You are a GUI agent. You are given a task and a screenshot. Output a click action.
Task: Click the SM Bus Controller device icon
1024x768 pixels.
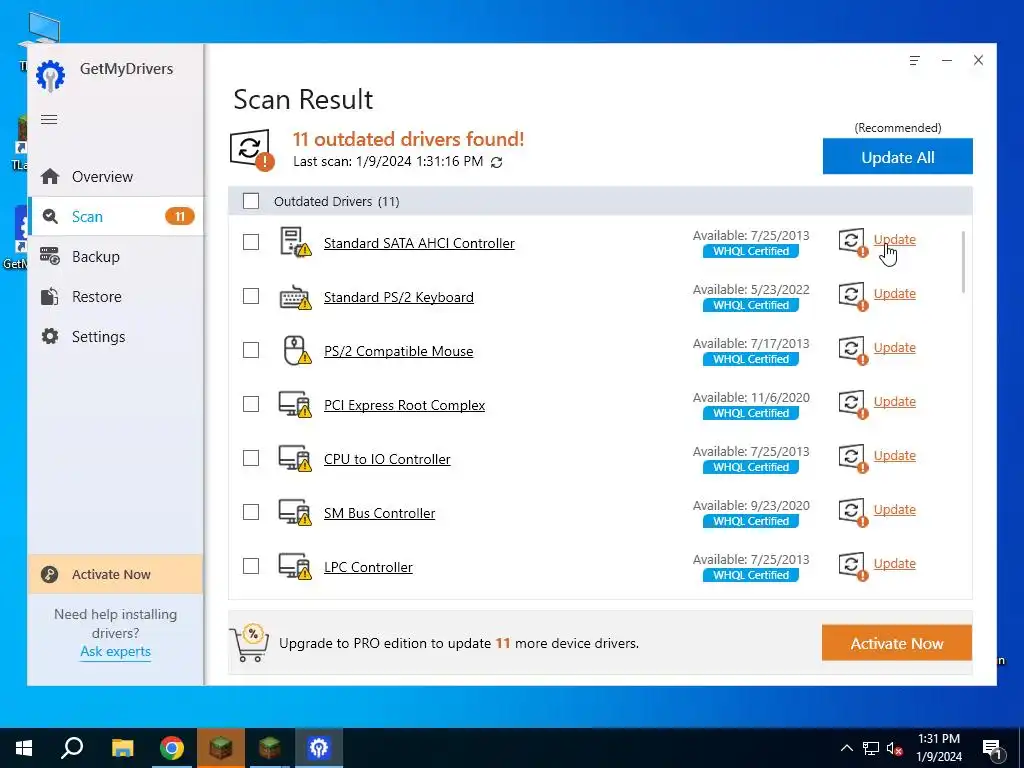click(x=295, y=513)
